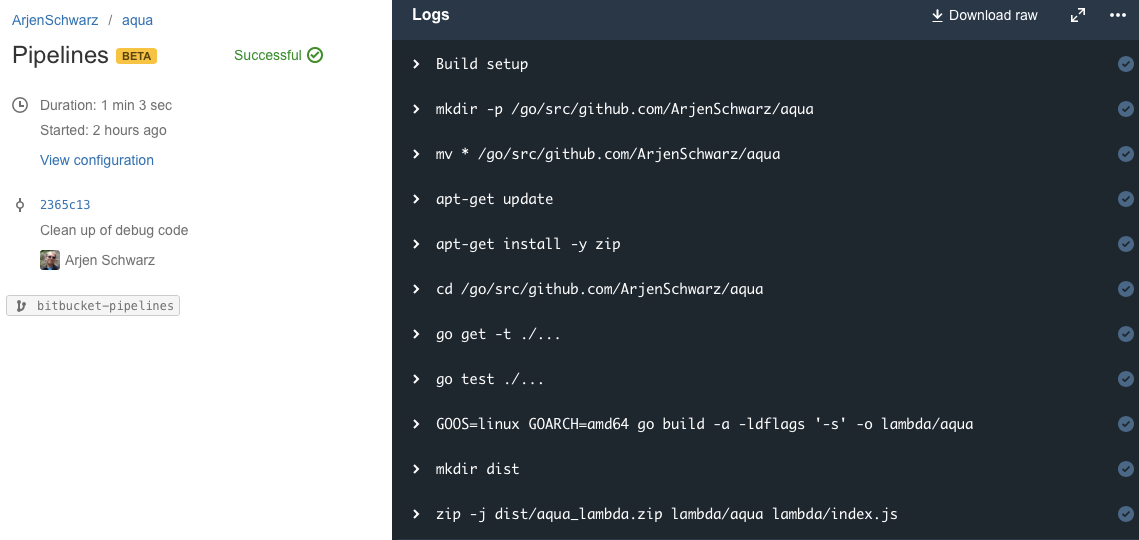The image size is (1139, 540).
Task: Open the View configuration link
Action: [97, 160]
